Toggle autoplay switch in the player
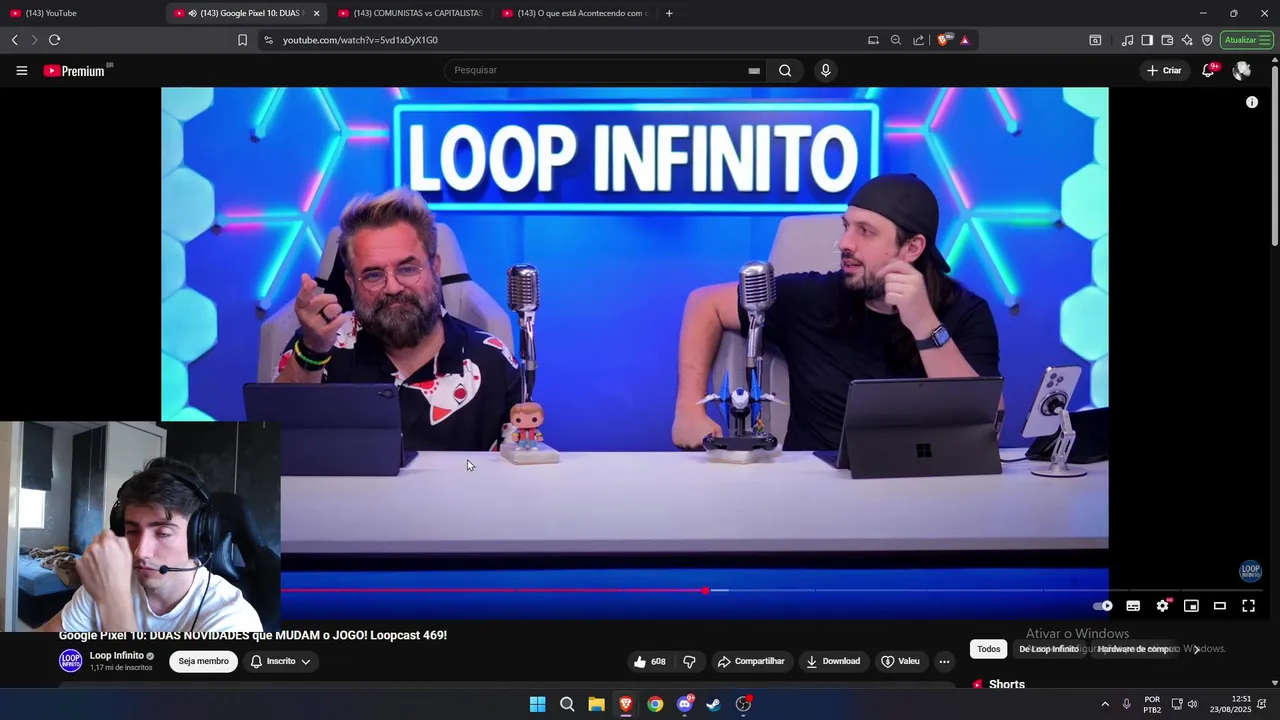 click(1103, 606)
